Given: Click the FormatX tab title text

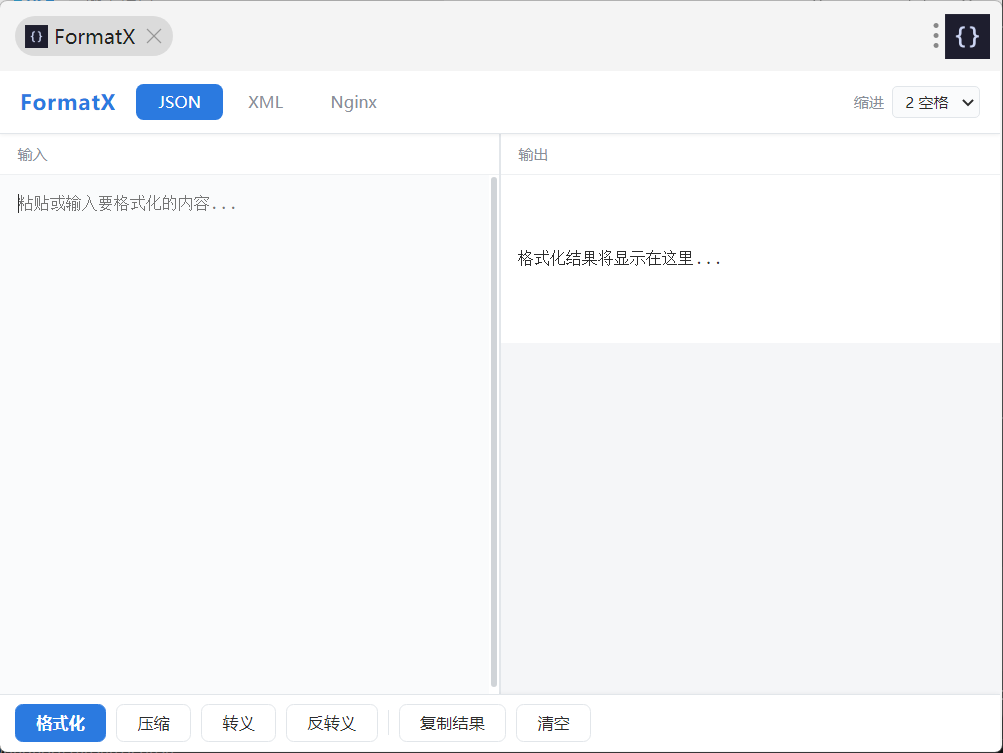Looking at the screenshot, I should click(95, 36).
